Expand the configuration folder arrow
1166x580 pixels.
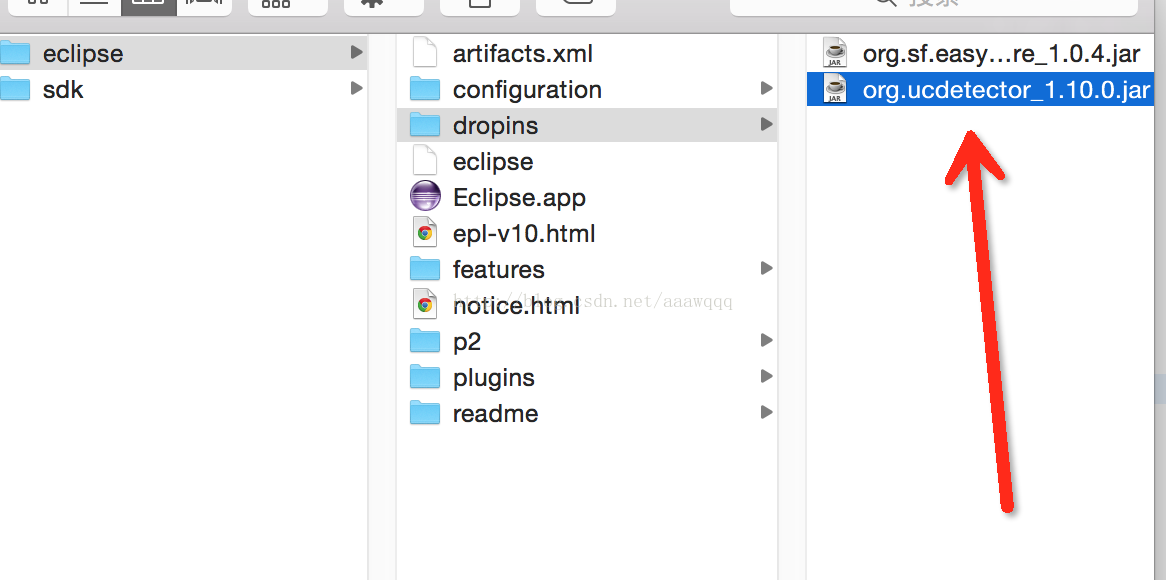click(x=767, y=88)
